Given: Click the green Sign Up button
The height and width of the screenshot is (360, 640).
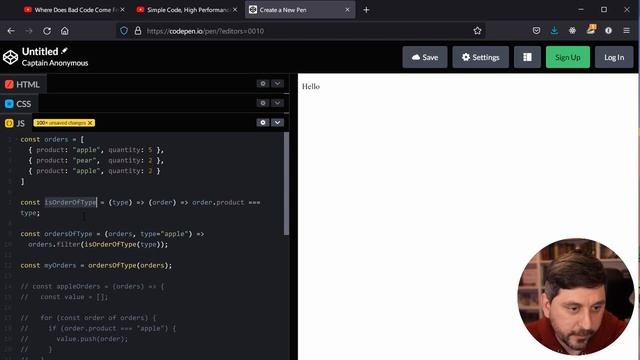Looking at the screenshot, I should [568, 57].
